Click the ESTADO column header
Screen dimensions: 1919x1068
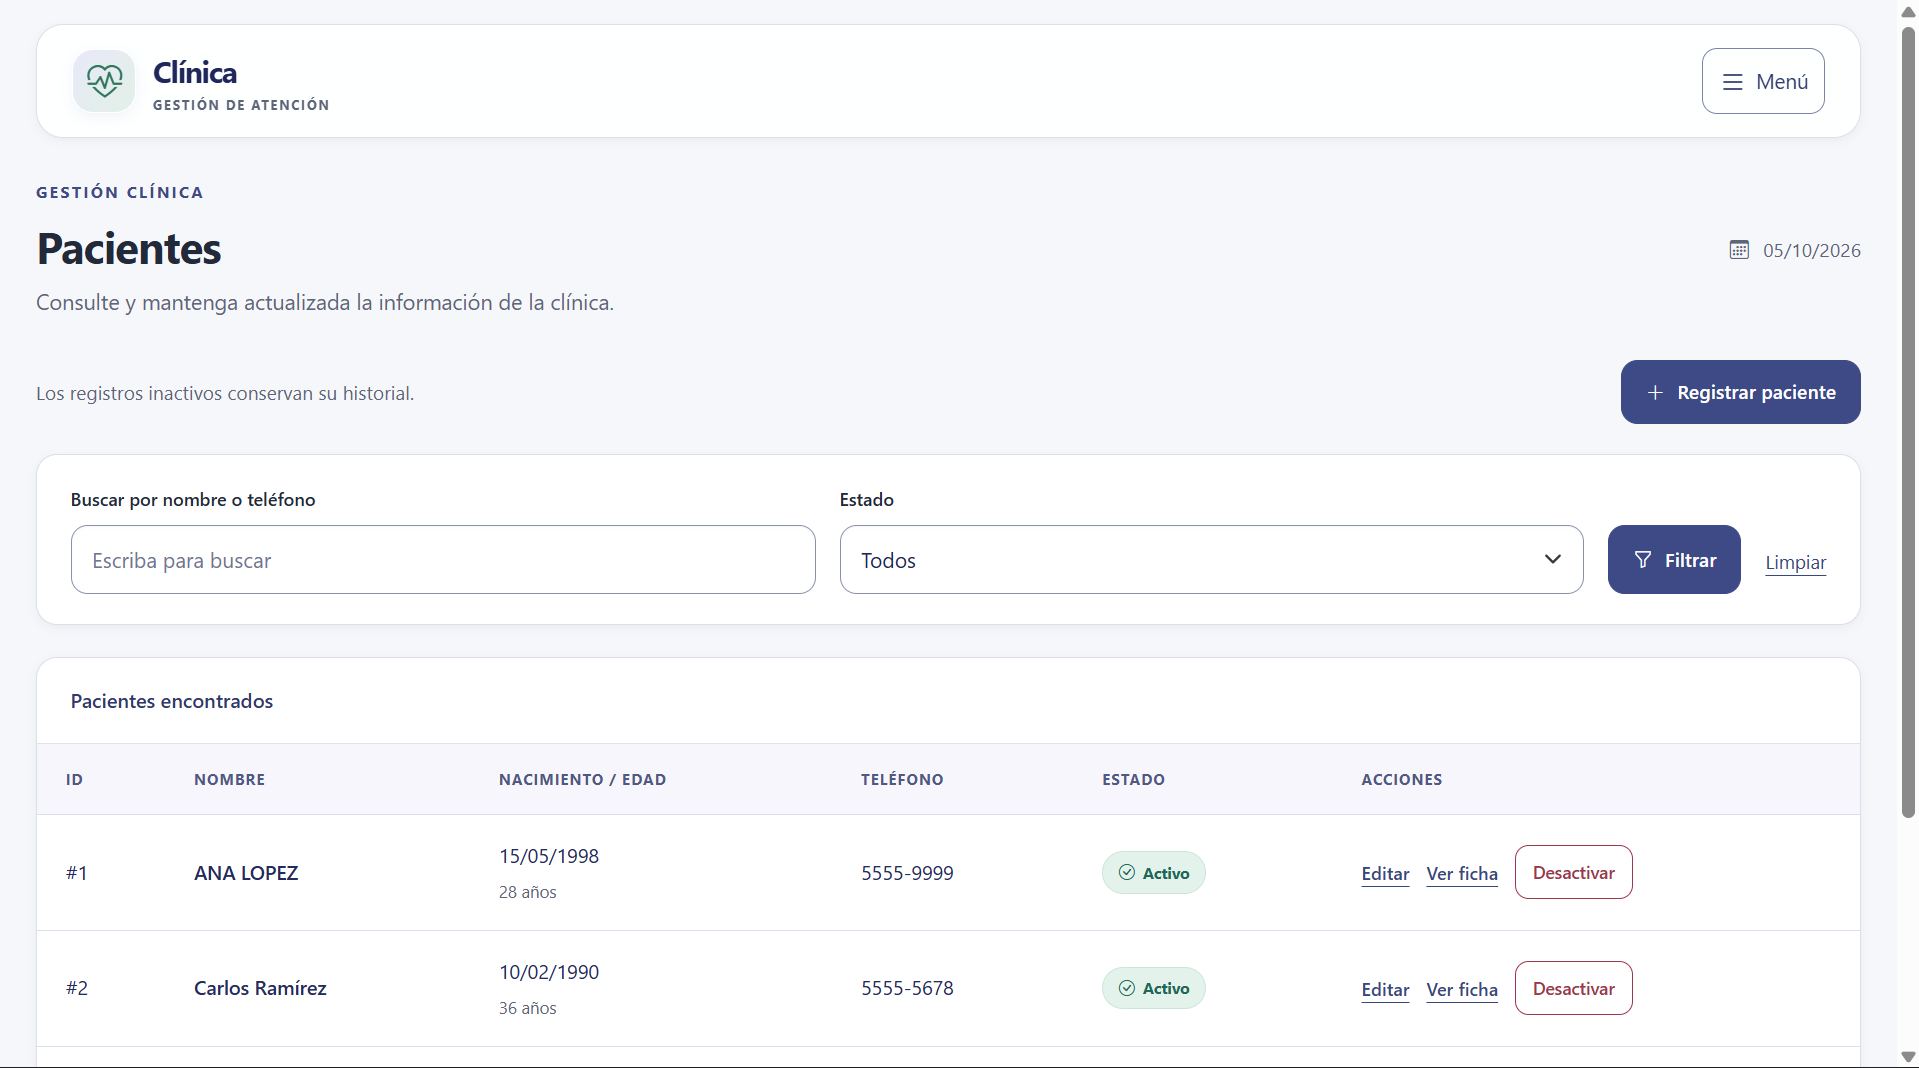tap(1133, 780)
